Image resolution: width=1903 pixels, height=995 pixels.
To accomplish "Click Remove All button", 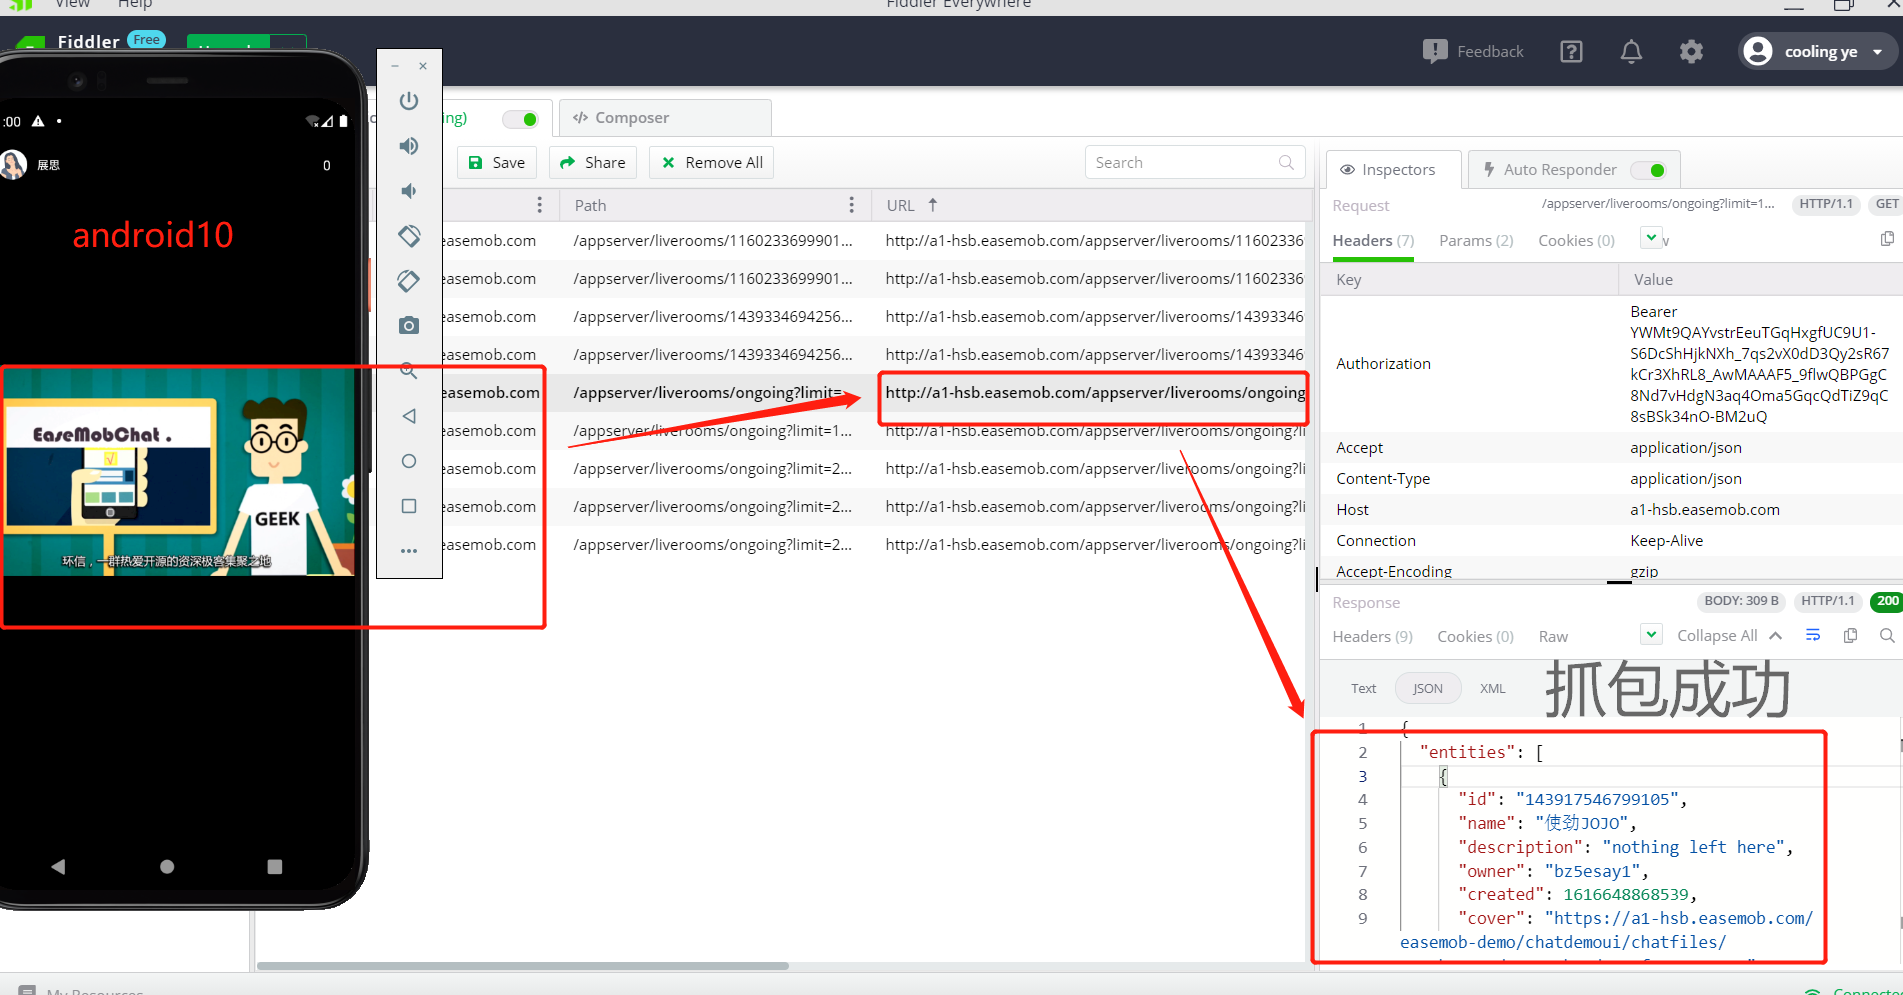I will click(x=711, y=163).
